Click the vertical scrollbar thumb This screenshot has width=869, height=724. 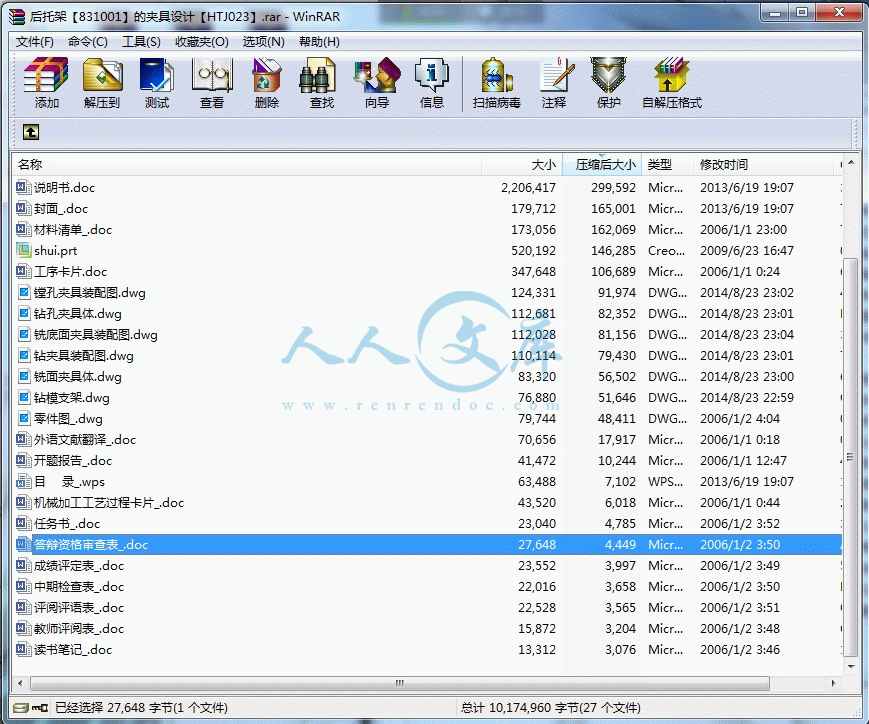tap(850, 457)
